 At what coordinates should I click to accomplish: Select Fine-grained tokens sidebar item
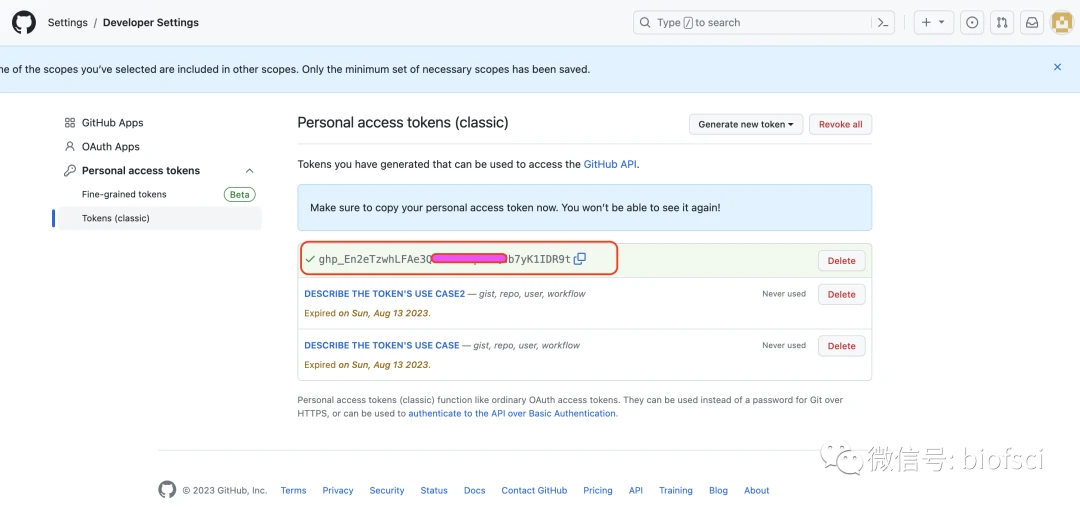point(124,194)
